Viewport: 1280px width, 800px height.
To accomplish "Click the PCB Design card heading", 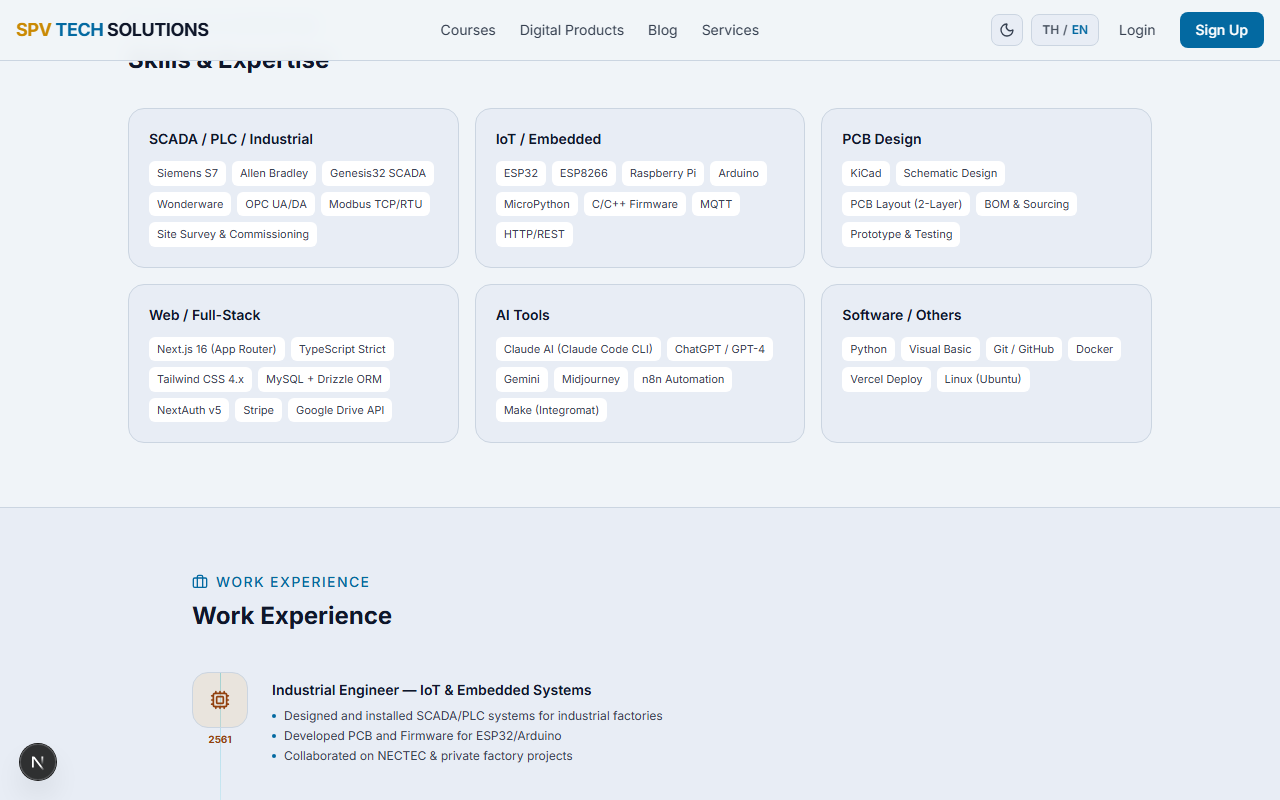I will tap(882, 139).
